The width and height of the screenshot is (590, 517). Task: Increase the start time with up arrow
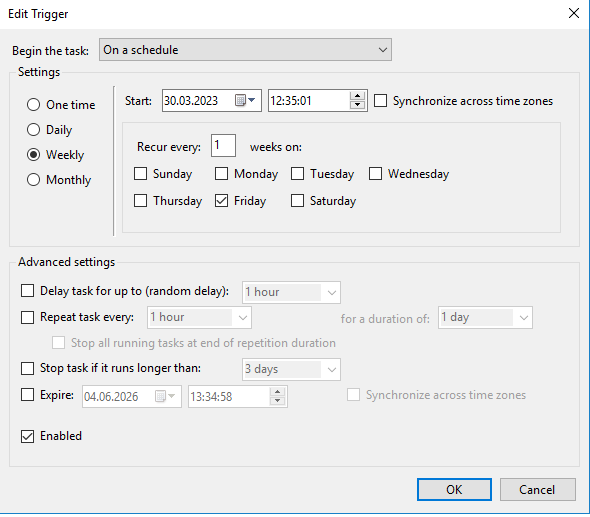(357, 96)
